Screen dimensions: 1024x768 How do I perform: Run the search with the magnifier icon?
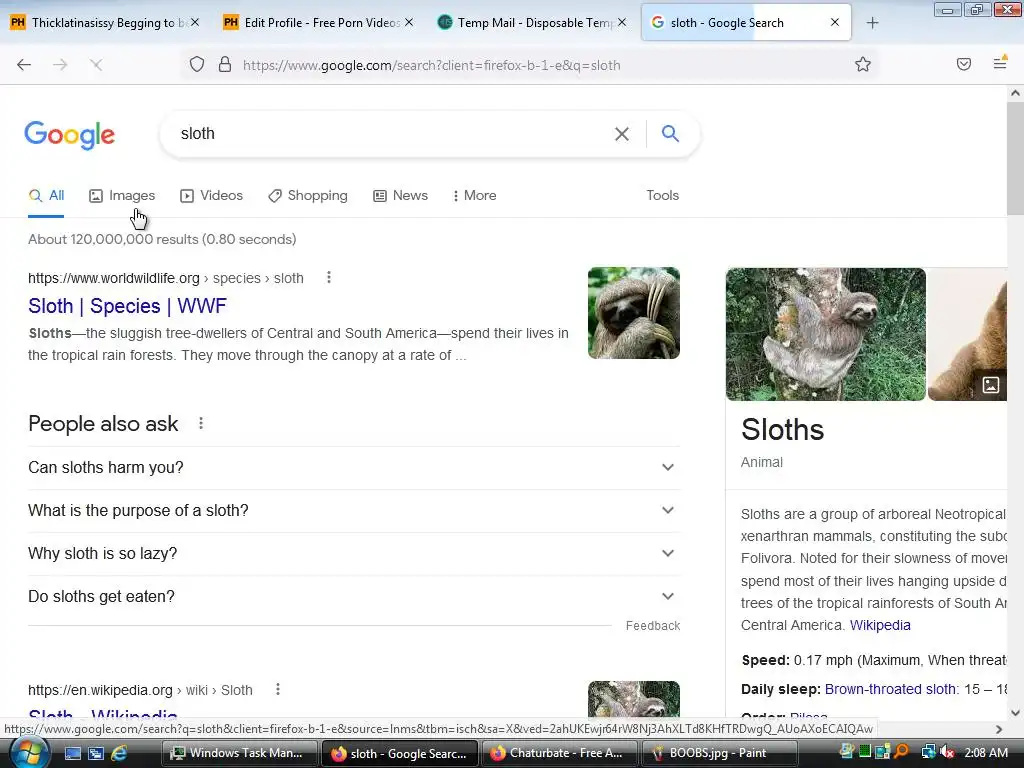[x=670, y=133]
